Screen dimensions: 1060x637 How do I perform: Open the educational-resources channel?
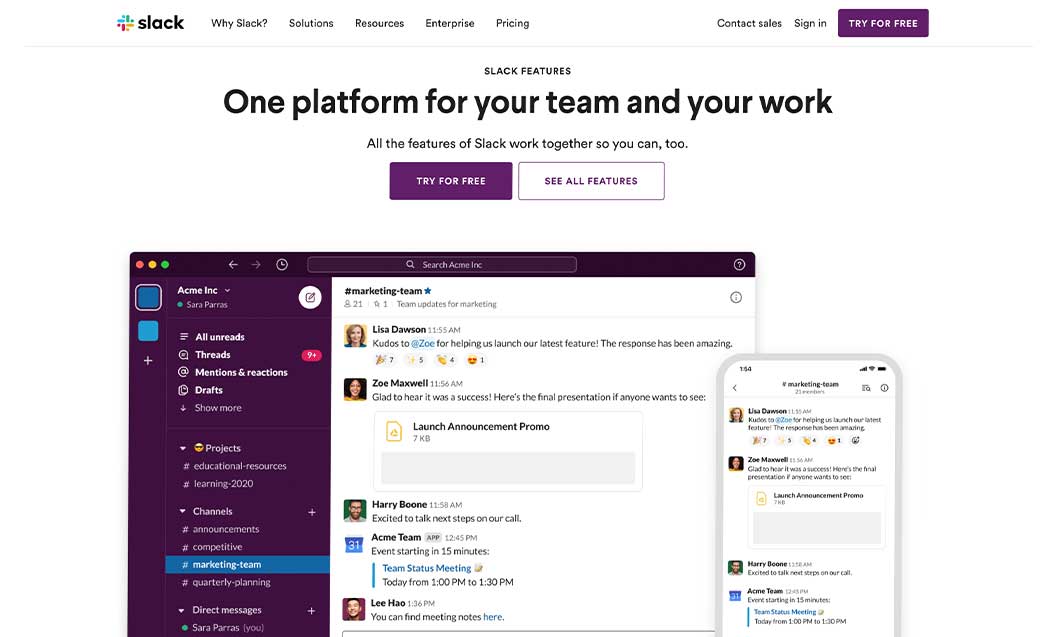240,466
